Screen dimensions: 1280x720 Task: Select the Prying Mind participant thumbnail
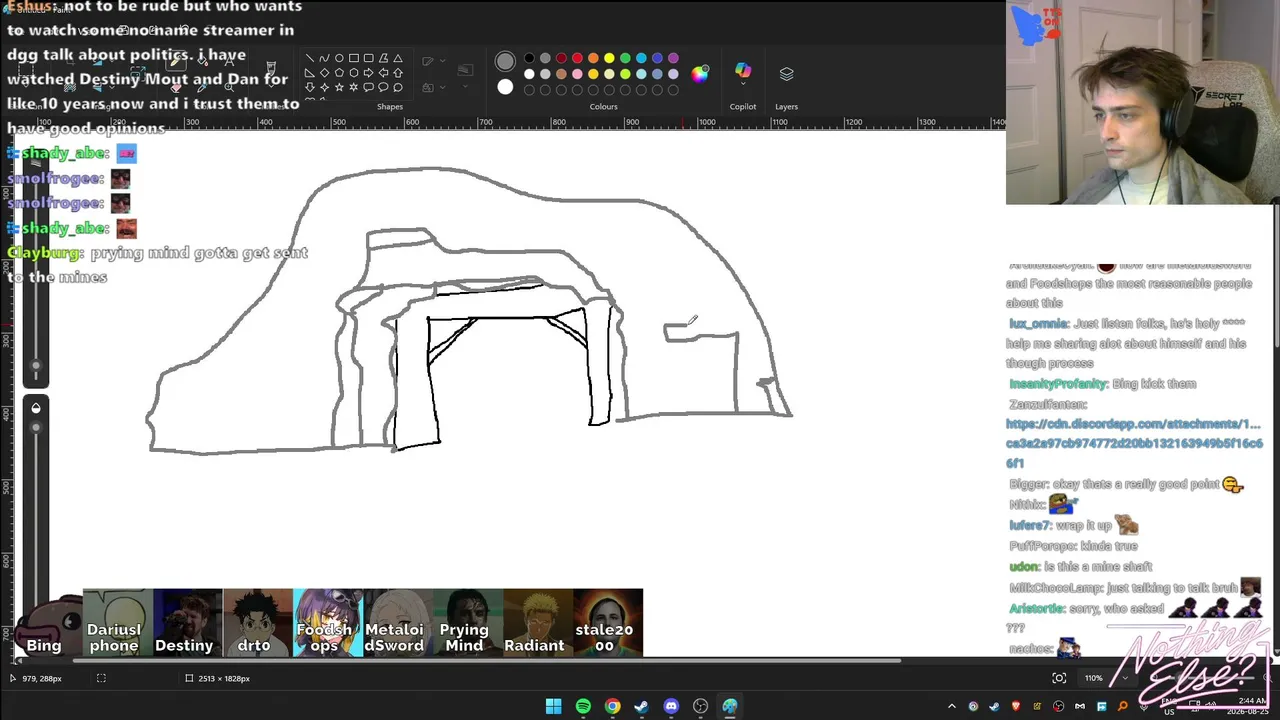467,623
